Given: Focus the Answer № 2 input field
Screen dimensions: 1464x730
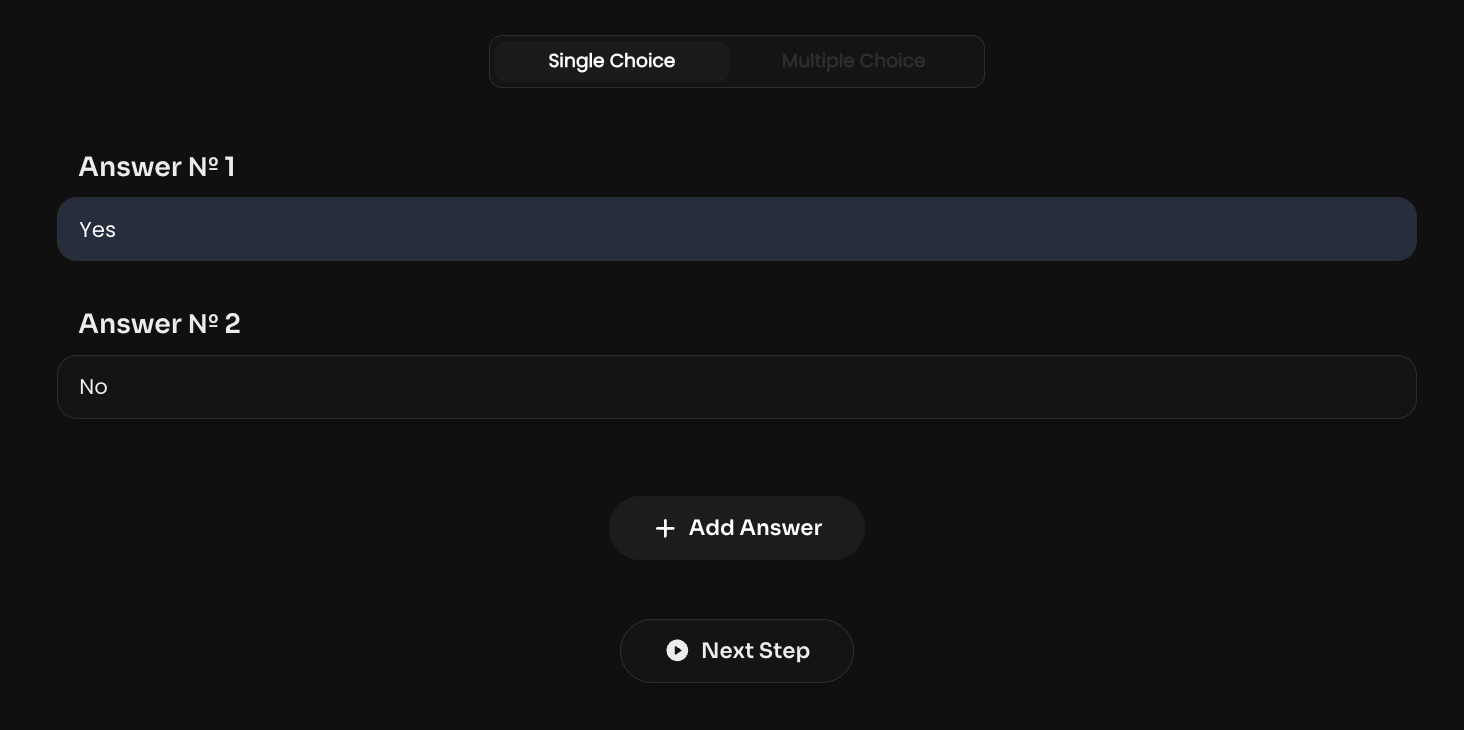Looking at the screenshot, I should [737, 387].
